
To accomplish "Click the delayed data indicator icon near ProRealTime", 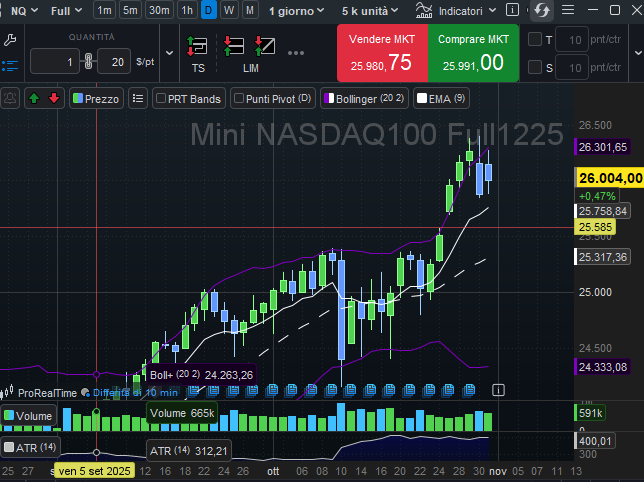I will click(x=85, y=393).
